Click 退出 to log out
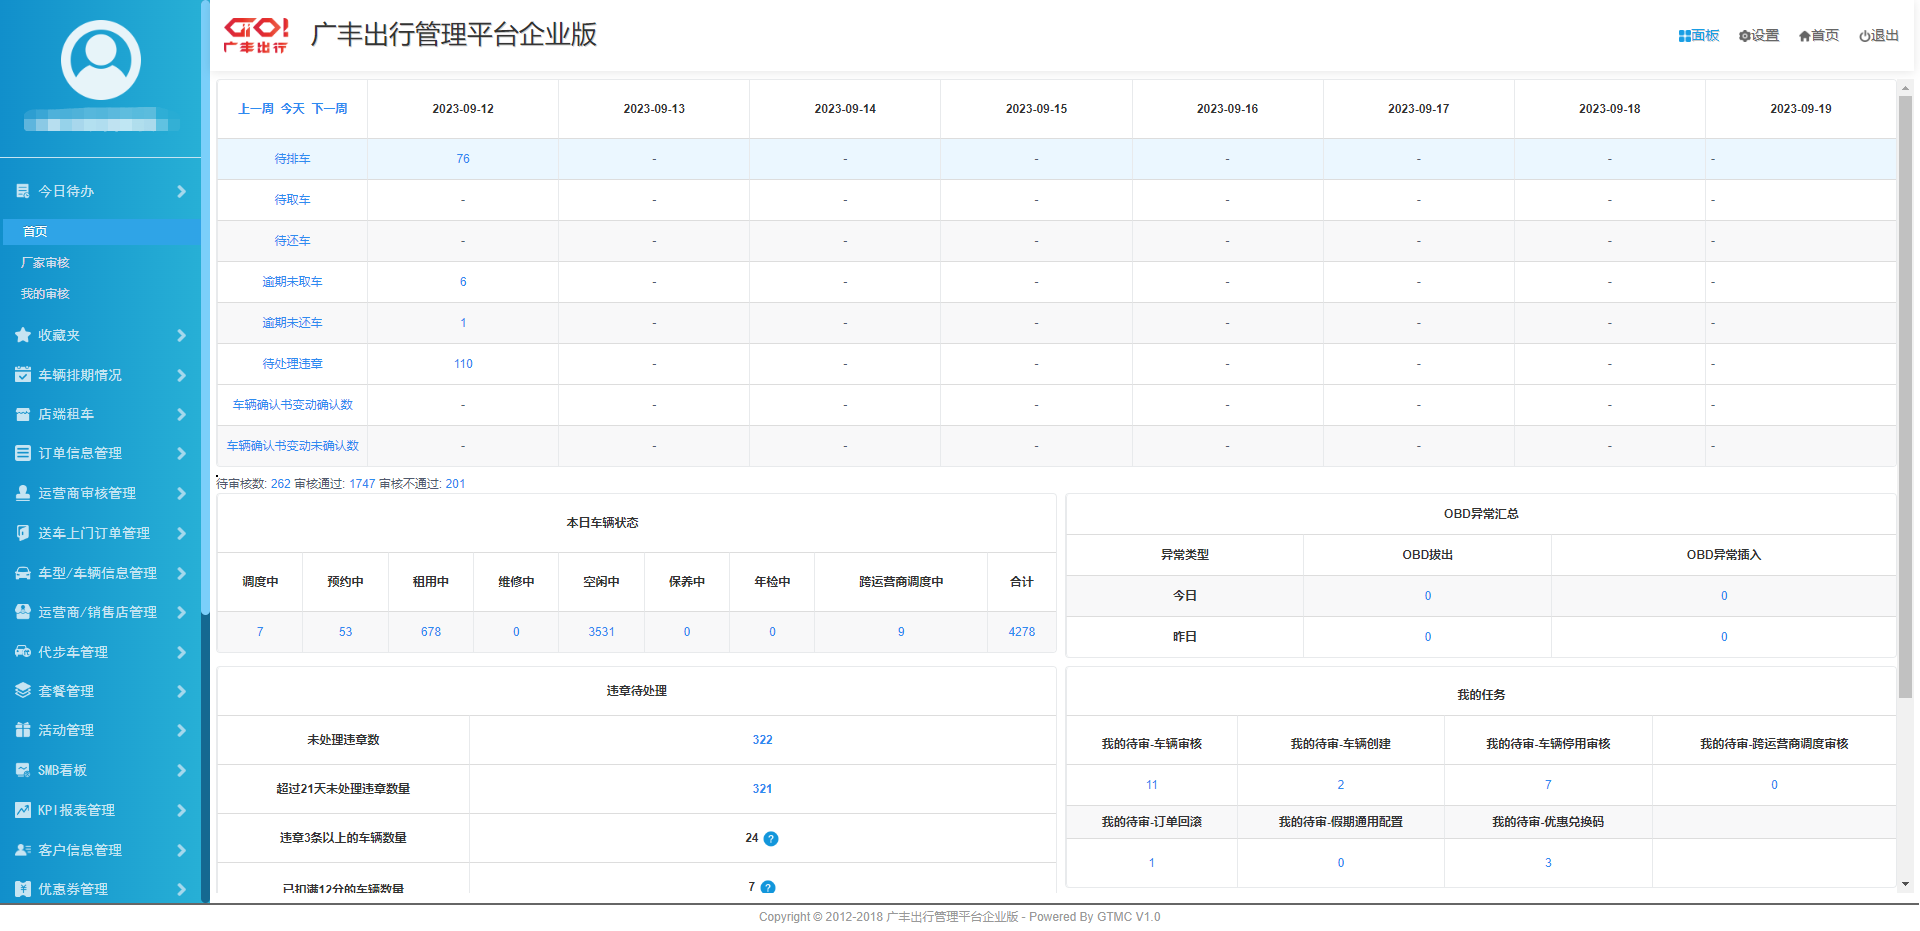The height and width of the screenshot is (931, 1920). [1879, 35]
